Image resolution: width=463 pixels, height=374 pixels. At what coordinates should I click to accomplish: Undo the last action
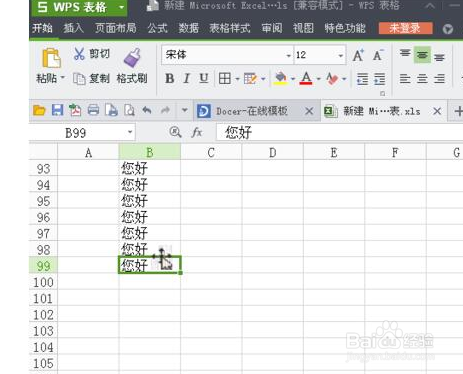(x=147, y=110)
